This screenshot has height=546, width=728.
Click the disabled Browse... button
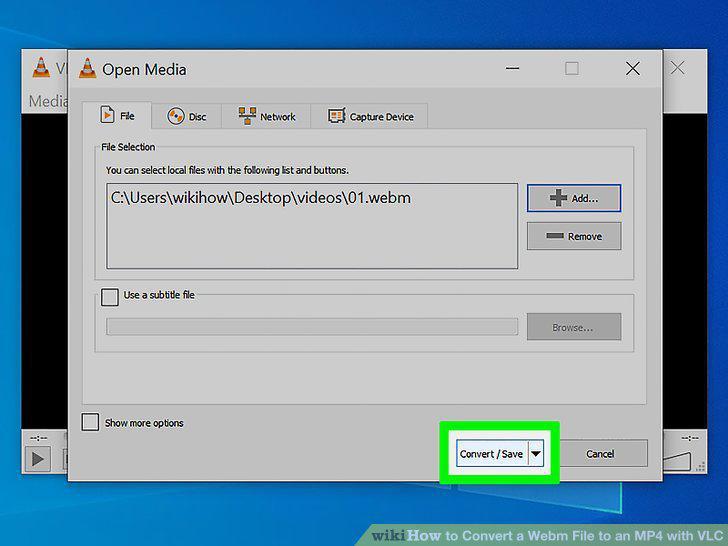coord(574,327)
